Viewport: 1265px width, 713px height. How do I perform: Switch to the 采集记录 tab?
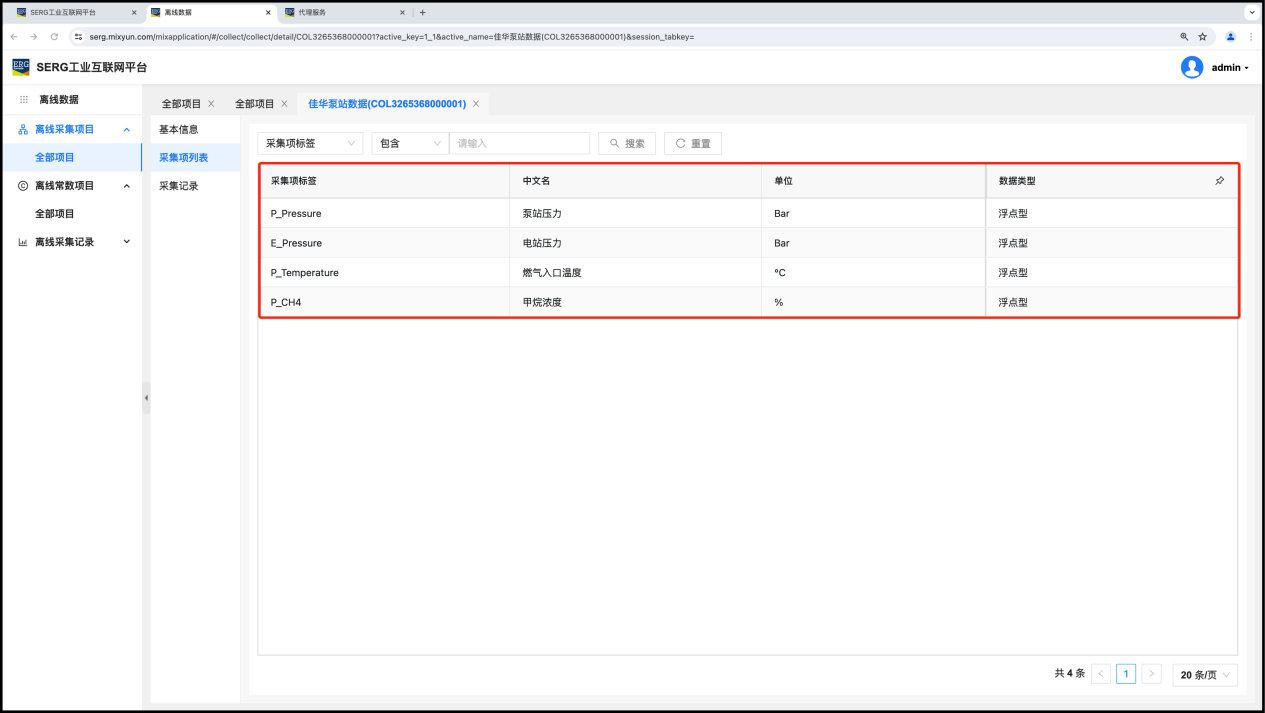(179, 186)
